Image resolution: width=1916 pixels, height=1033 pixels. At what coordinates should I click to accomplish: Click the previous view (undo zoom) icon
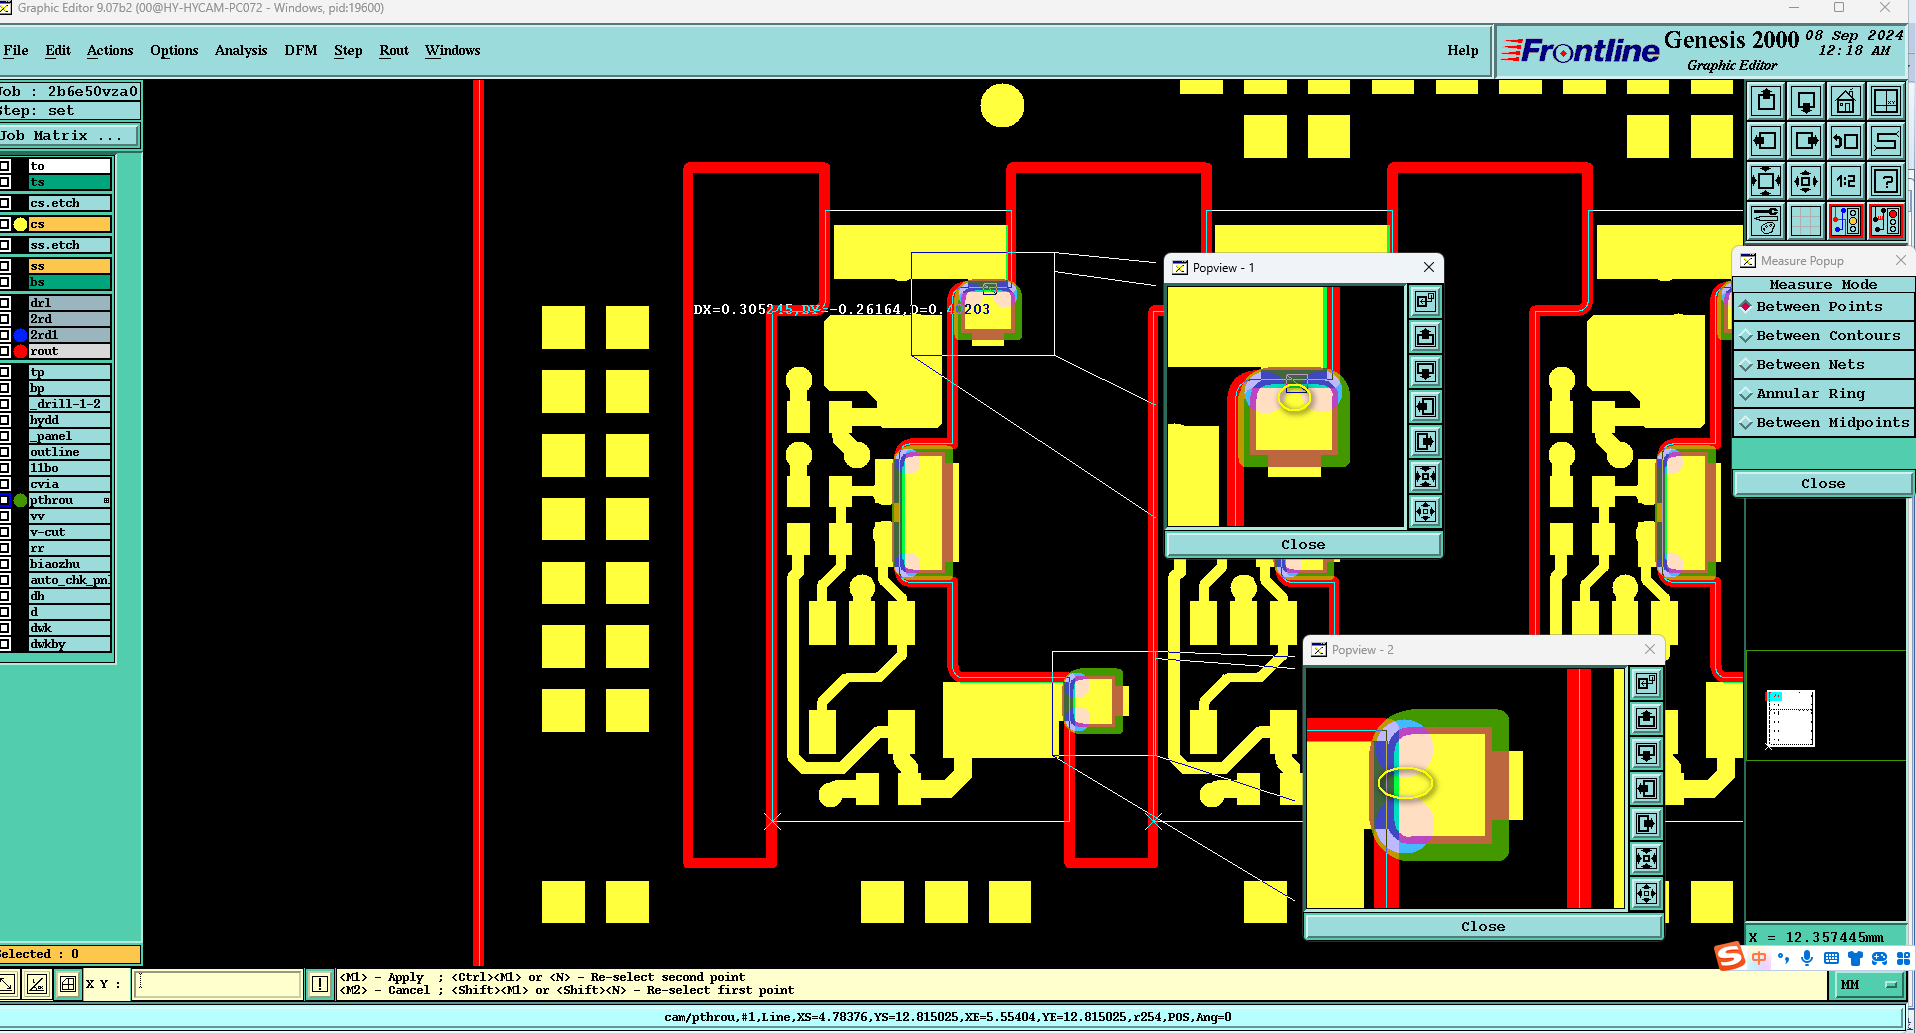1846,141
